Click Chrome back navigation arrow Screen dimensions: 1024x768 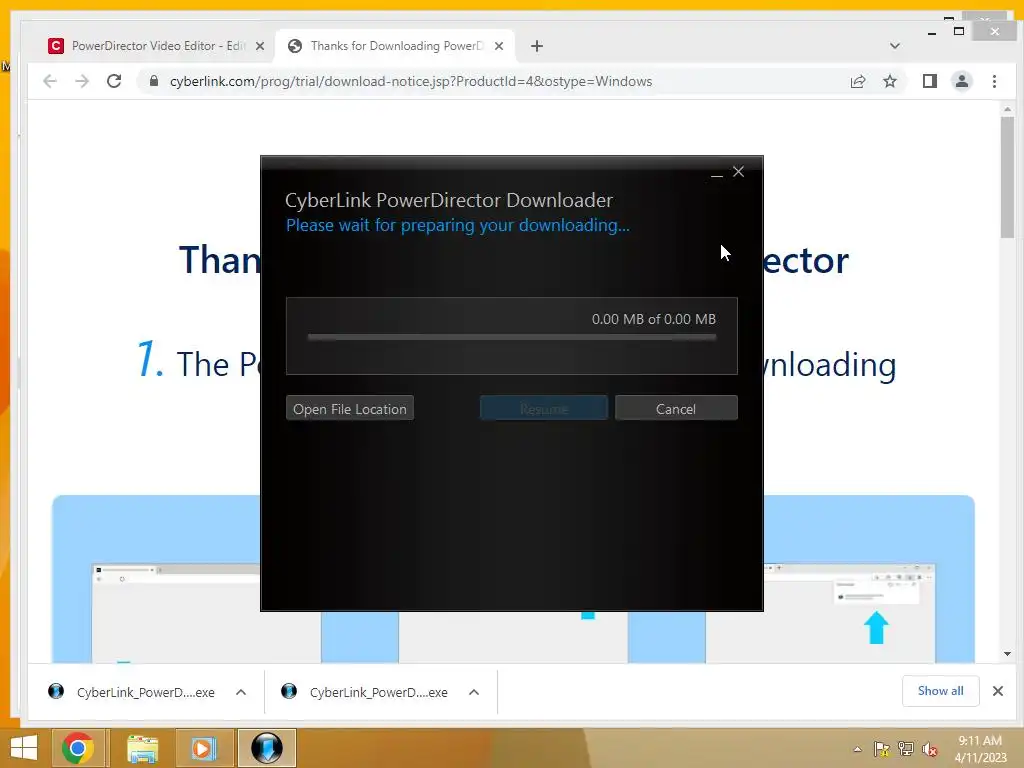pyautogui.click(x=50, y=81)
